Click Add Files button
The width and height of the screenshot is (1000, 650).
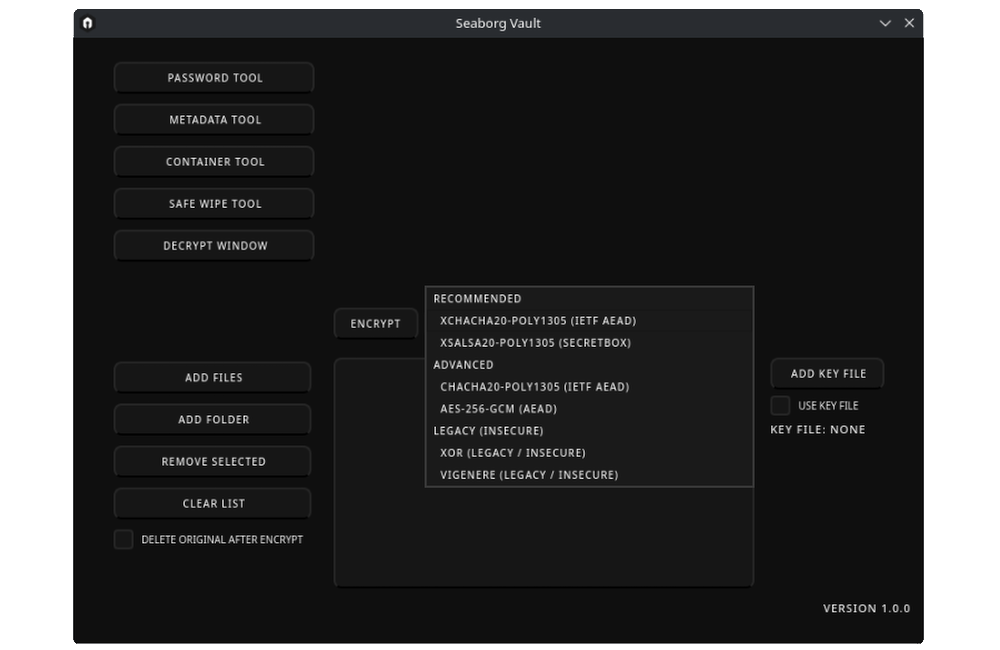coord(212,378)
